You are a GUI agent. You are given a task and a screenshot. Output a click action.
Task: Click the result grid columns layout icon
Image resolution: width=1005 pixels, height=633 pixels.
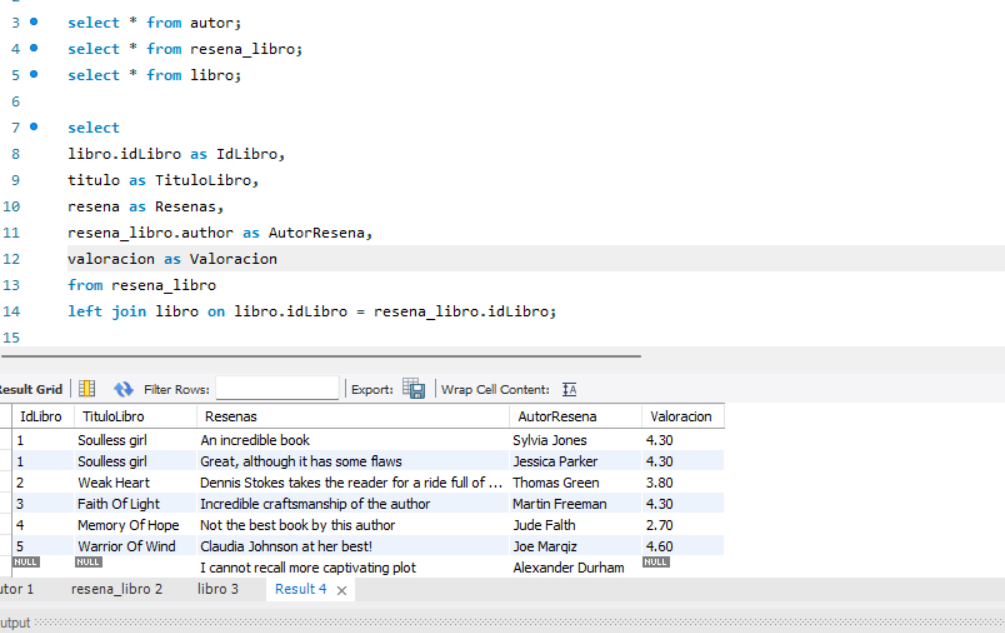(x=87, y=389)
